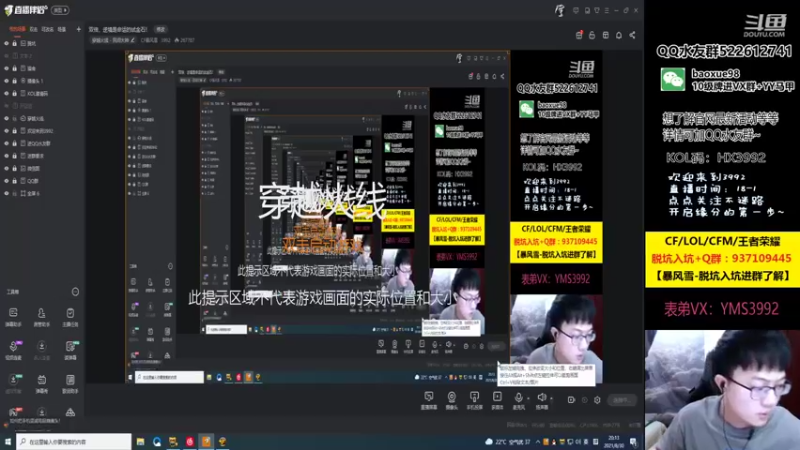Open settings gear in bottom bar
Viewport: 800px width, 450px height.
pos(597,400)
